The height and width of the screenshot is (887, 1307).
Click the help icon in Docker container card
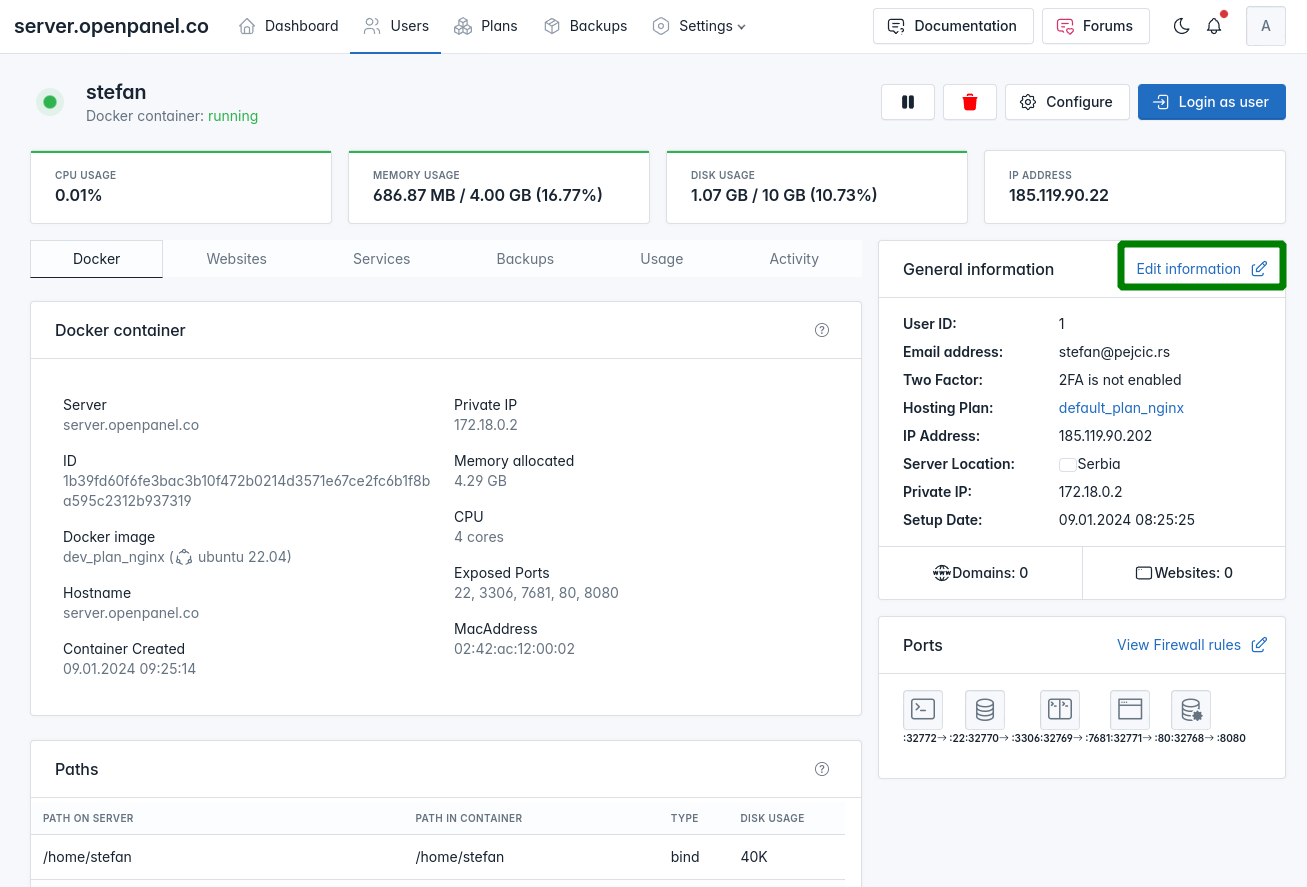822,330
